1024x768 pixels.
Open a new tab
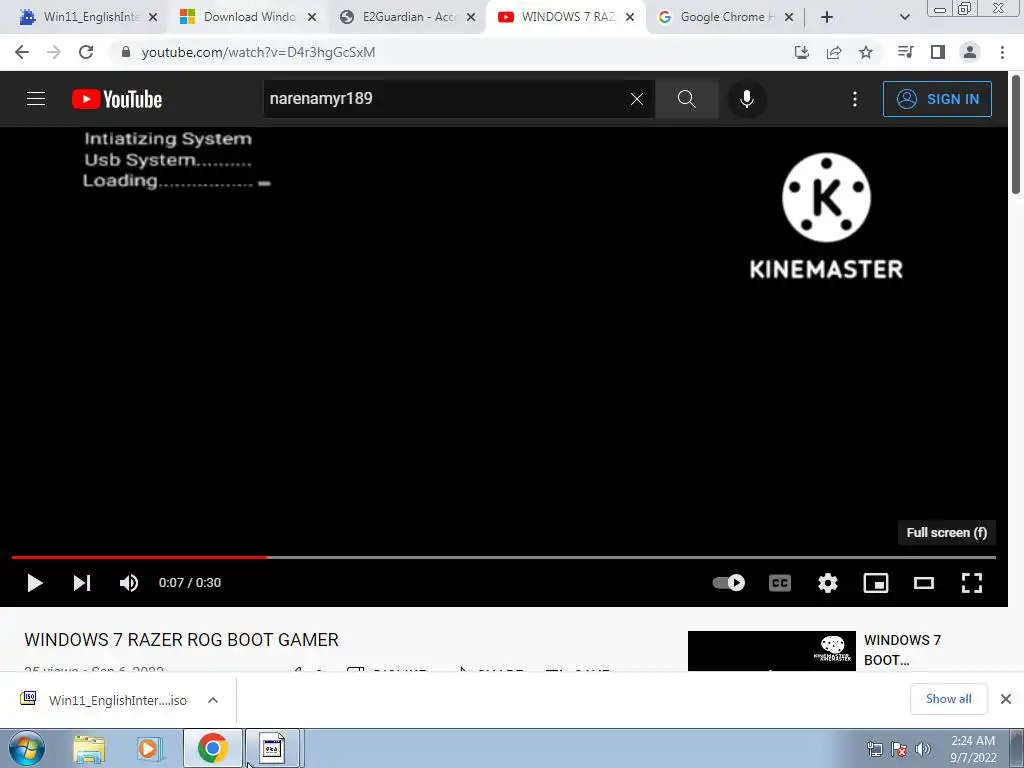click(x=827, y=17)
